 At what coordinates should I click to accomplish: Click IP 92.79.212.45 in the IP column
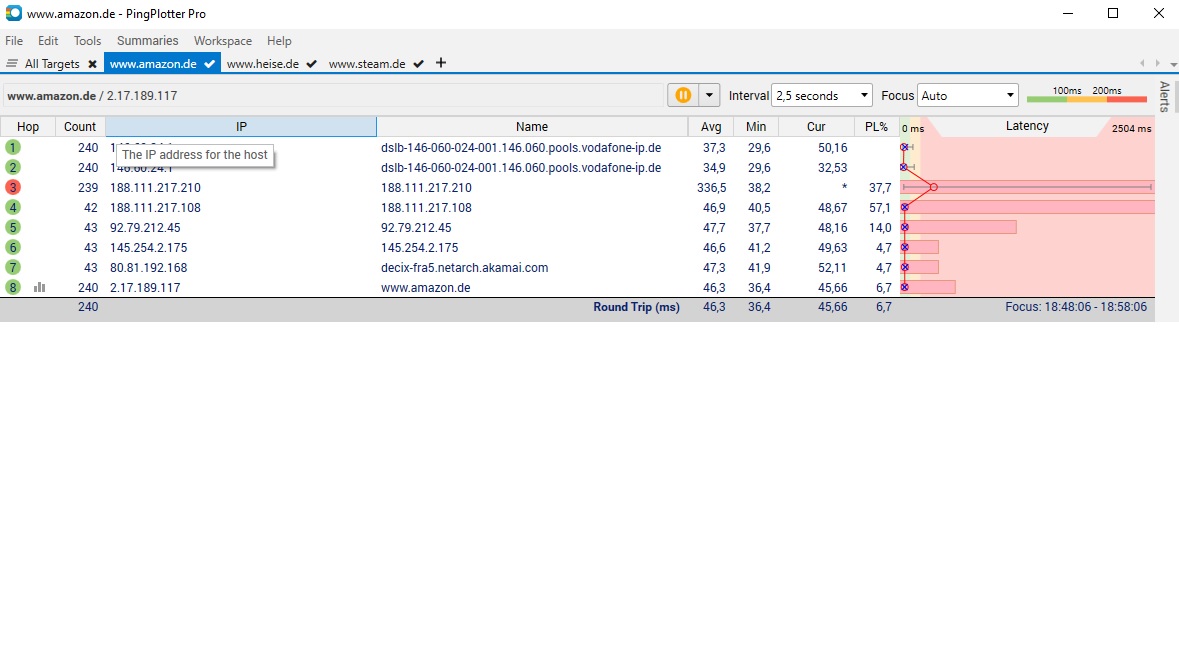point(145,228)
